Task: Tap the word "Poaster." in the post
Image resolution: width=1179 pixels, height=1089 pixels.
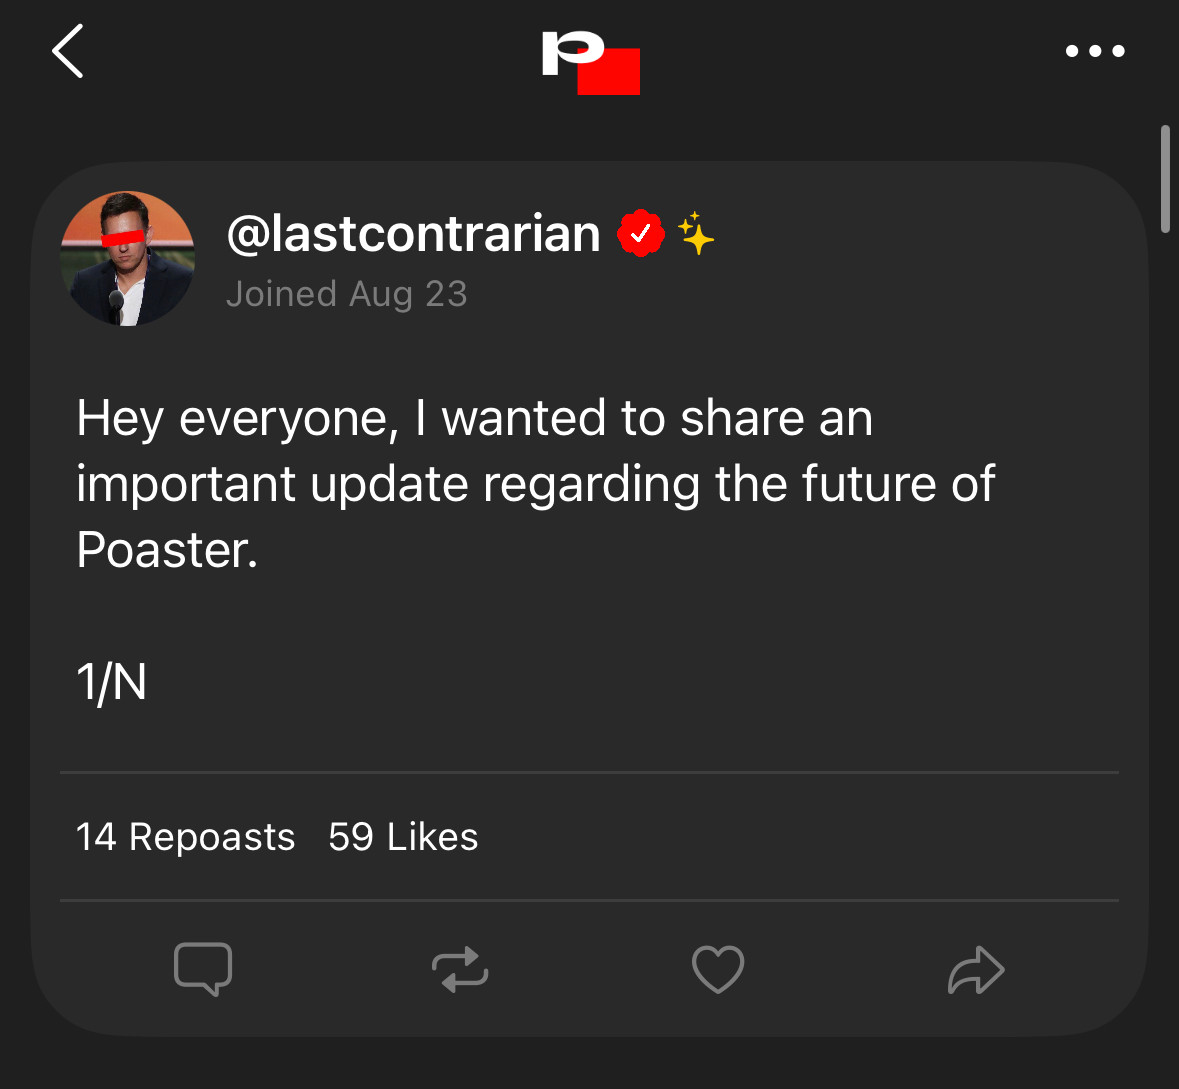Action: (x=167, y=550)
